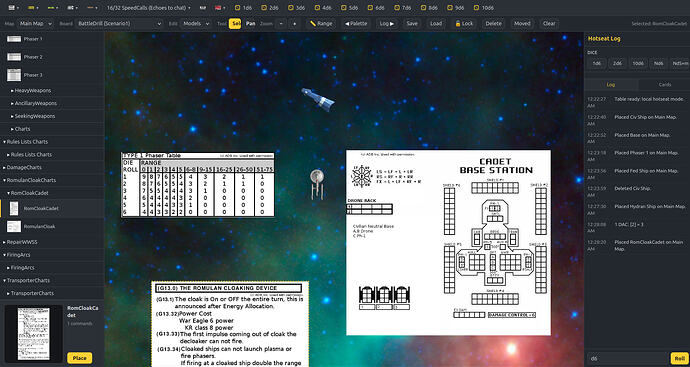The image size is (690, 367).
Task: Click the Save button
Action: click(412, 23)
